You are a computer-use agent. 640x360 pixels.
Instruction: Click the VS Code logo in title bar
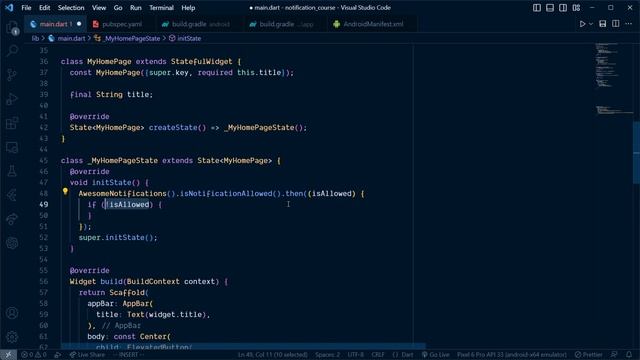(9, 8)
